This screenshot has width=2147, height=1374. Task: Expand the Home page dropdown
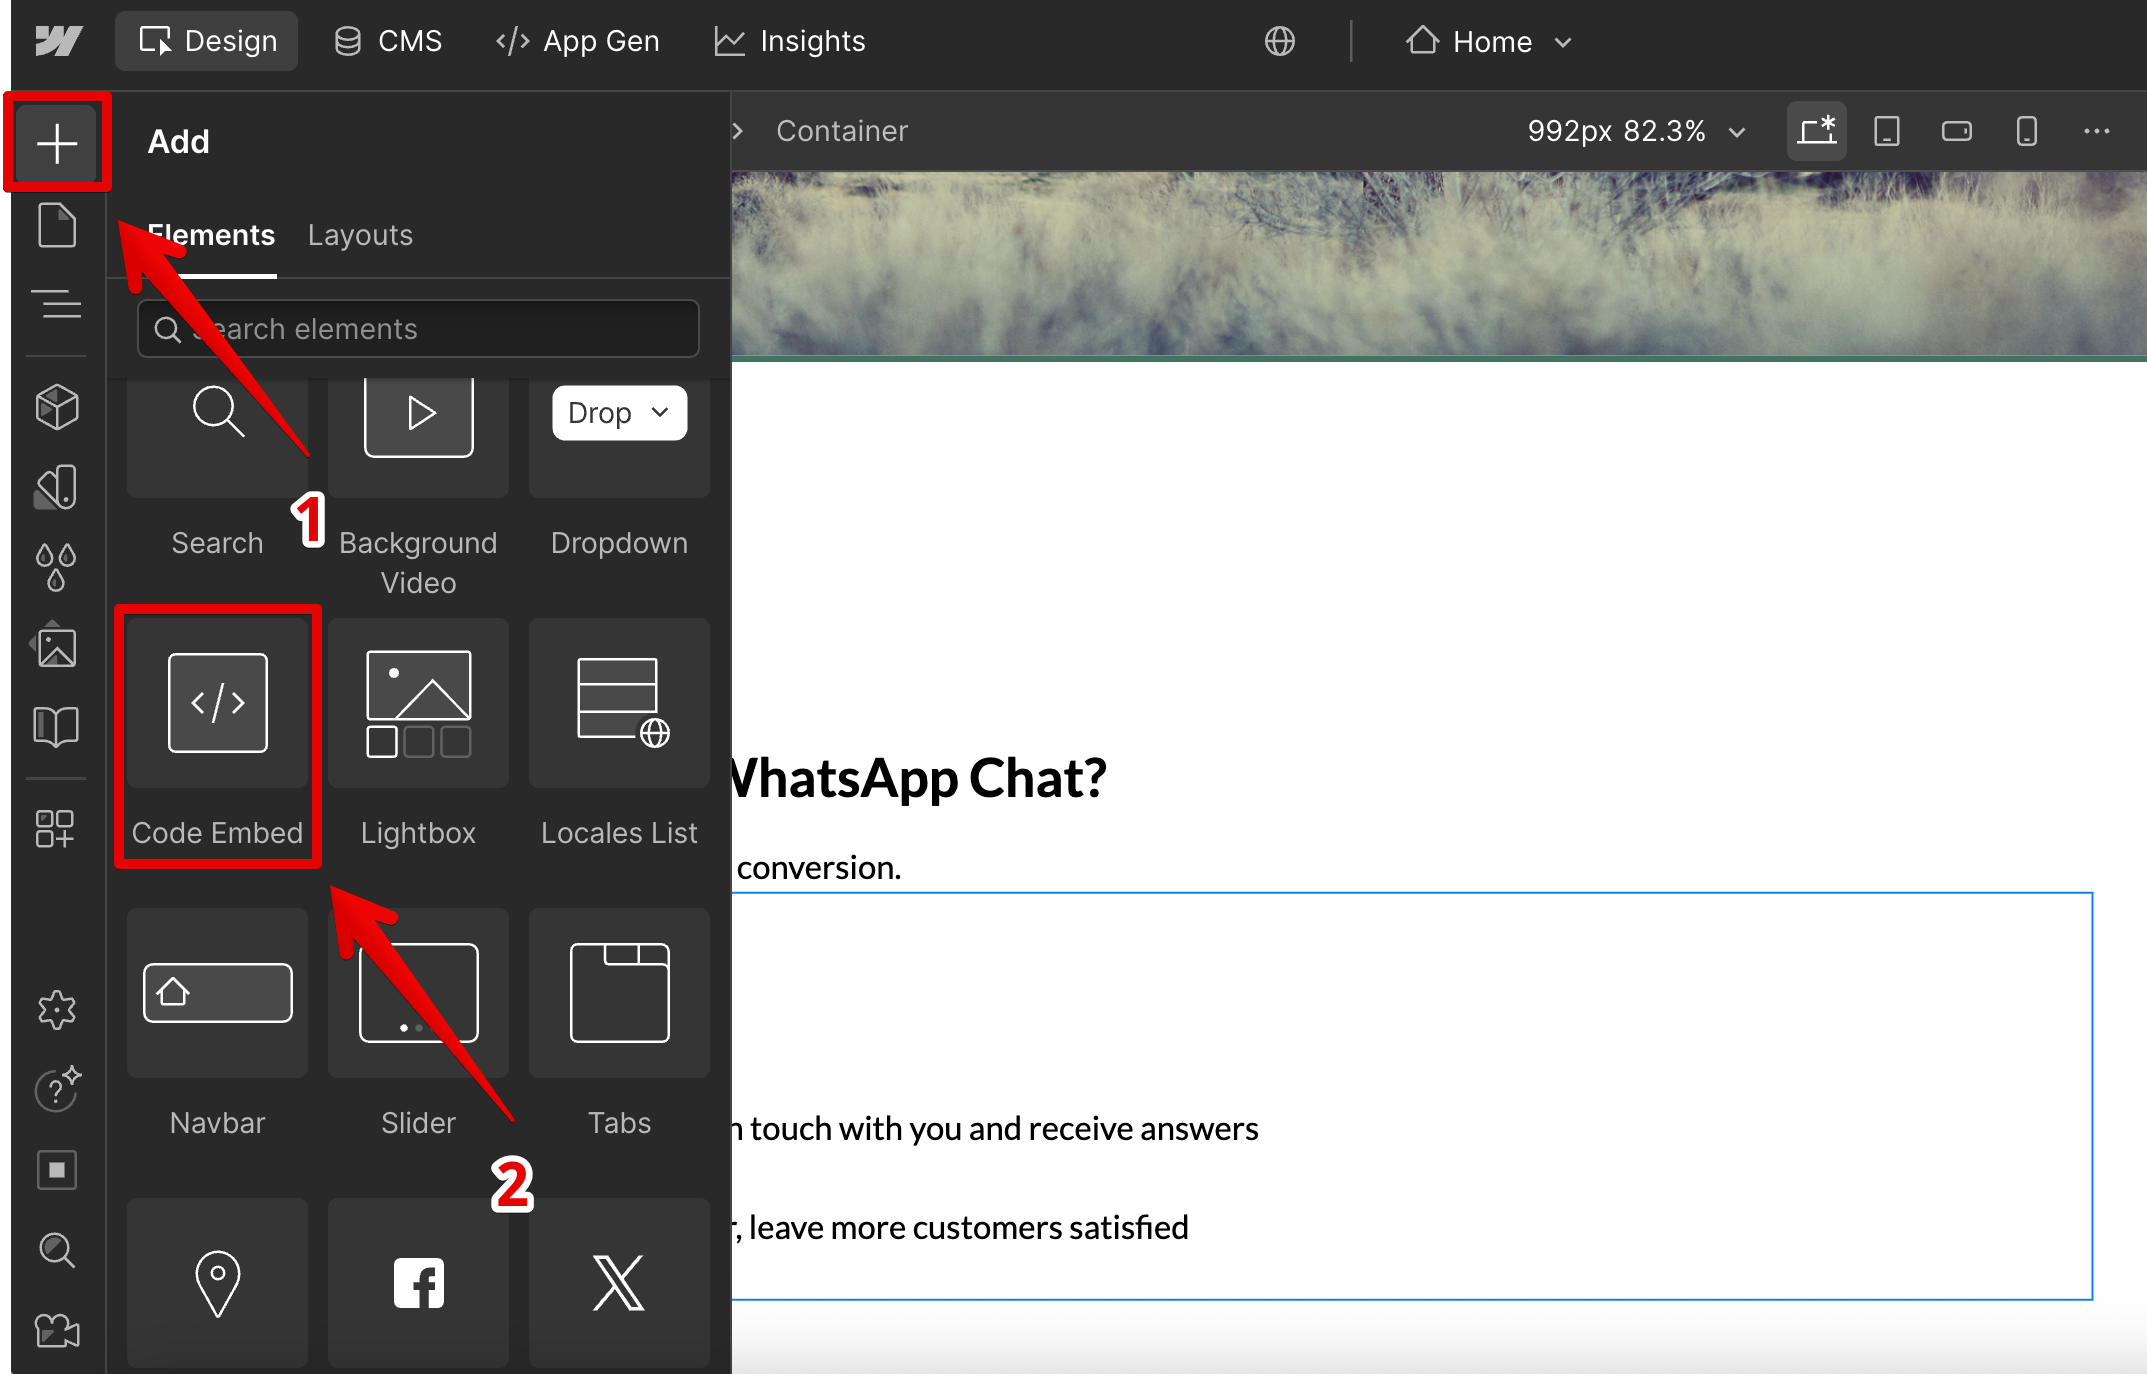pyautogui.click(x=1490, y=42)
